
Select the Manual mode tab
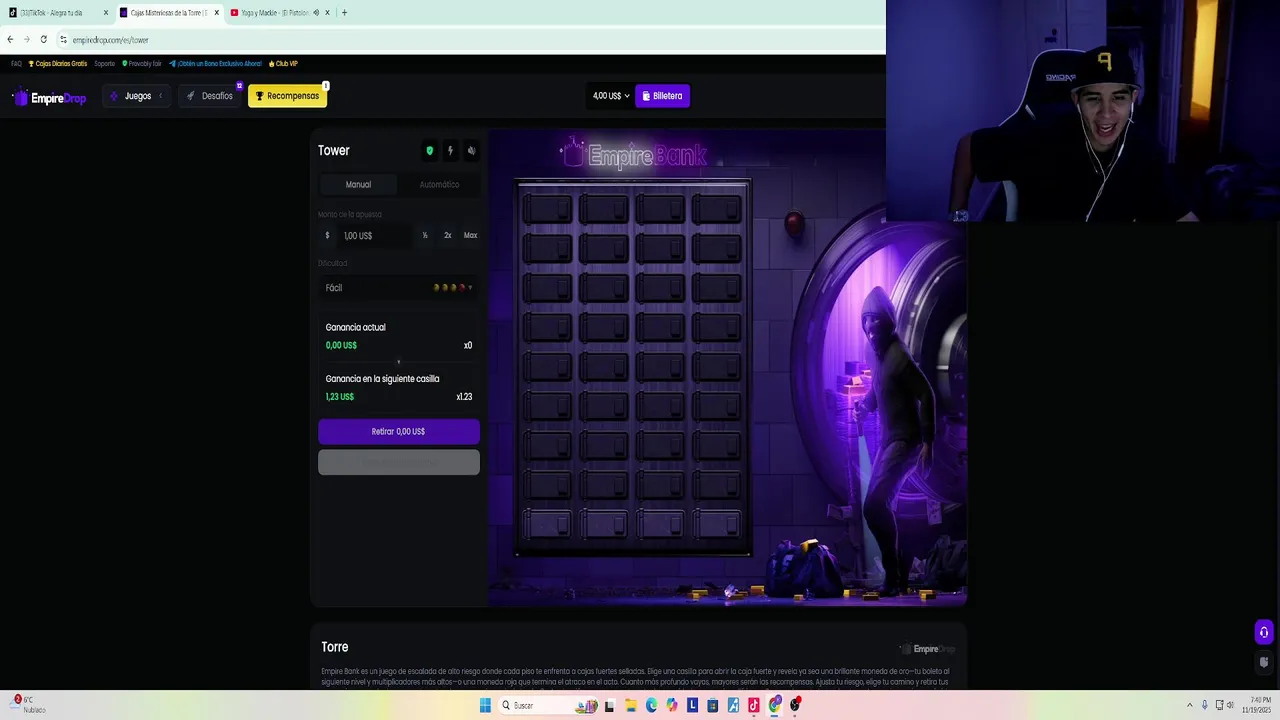(x=358, y=184)
